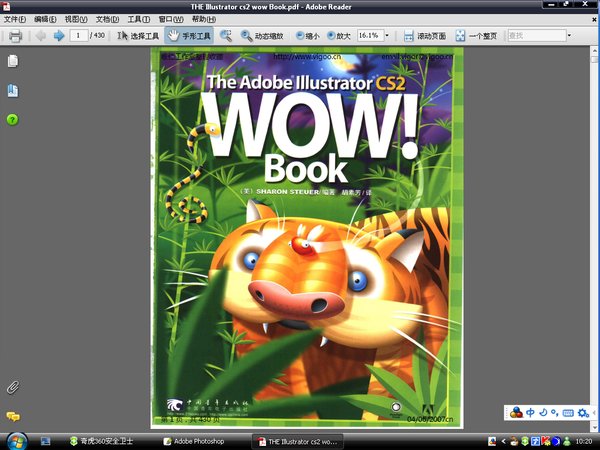This screenshot has height=450, width=600.
Task: Click the zoom percentage field 16.1%
Action: (x=370, y=36)
